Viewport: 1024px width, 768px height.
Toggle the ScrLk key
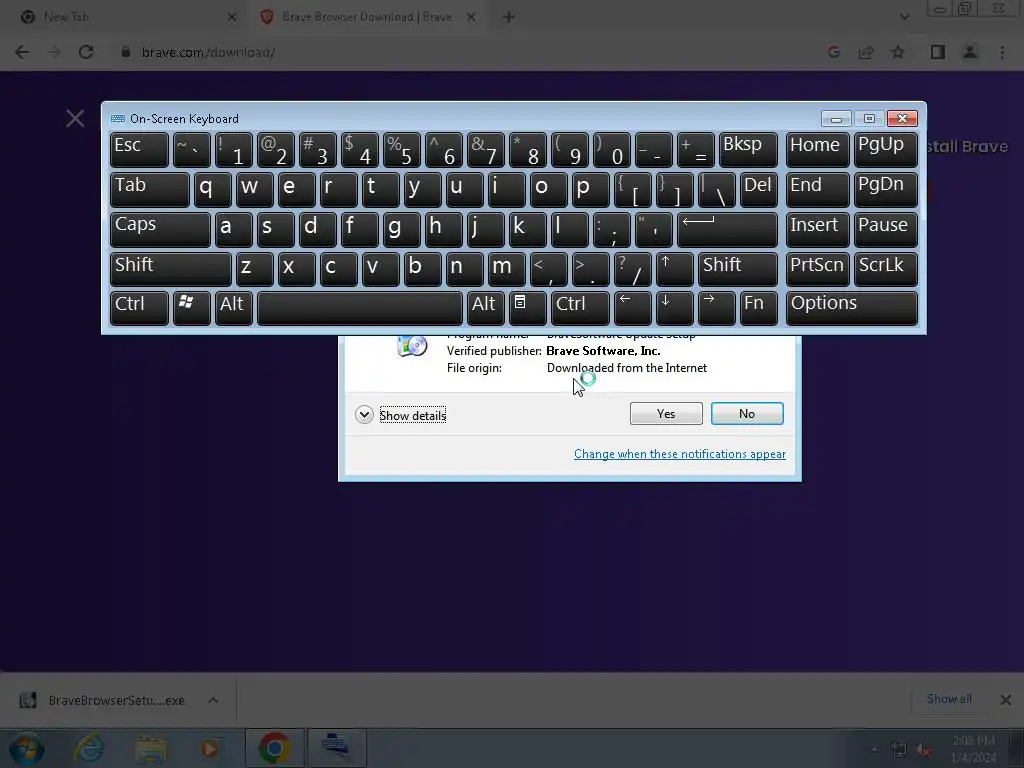pyautogui.click(x=885, y=268)
